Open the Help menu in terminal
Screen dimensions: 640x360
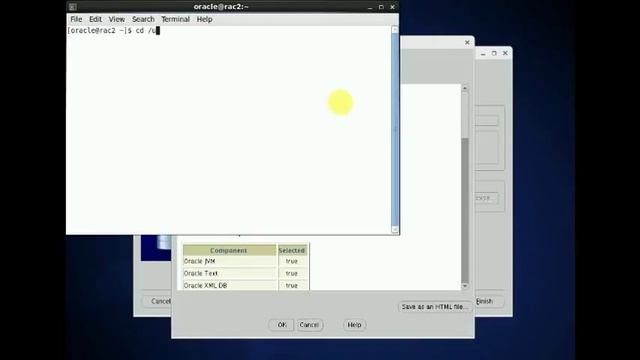pyautogui.click(x=204, y=19)
